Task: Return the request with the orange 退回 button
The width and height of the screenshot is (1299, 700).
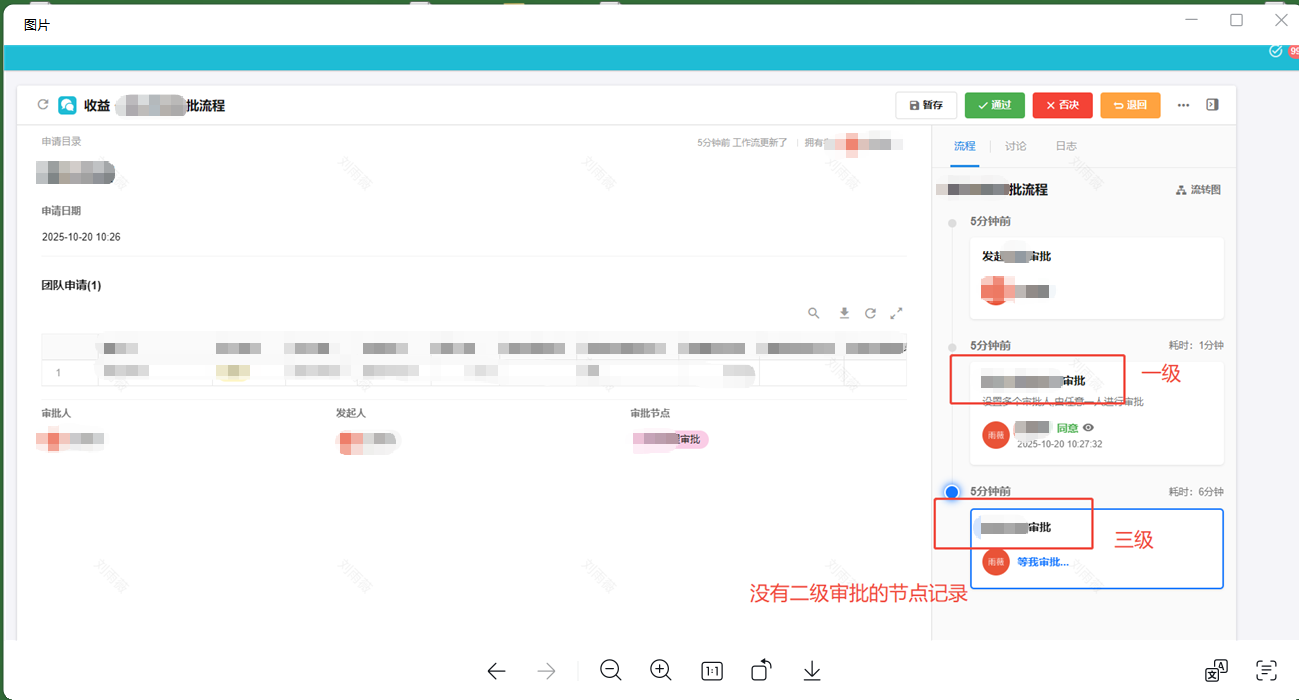Action: [x=1130, y=105]
